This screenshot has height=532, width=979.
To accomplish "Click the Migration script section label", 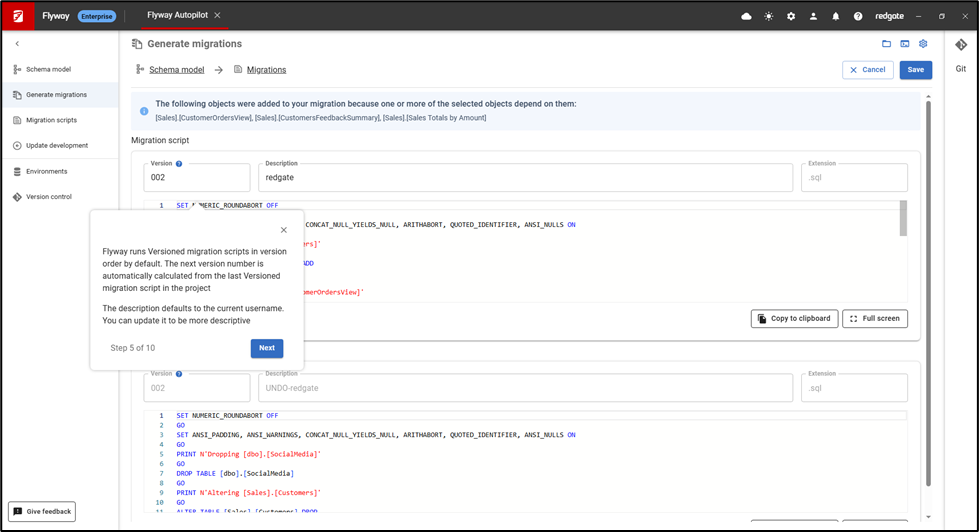I will tap(160, 140).
